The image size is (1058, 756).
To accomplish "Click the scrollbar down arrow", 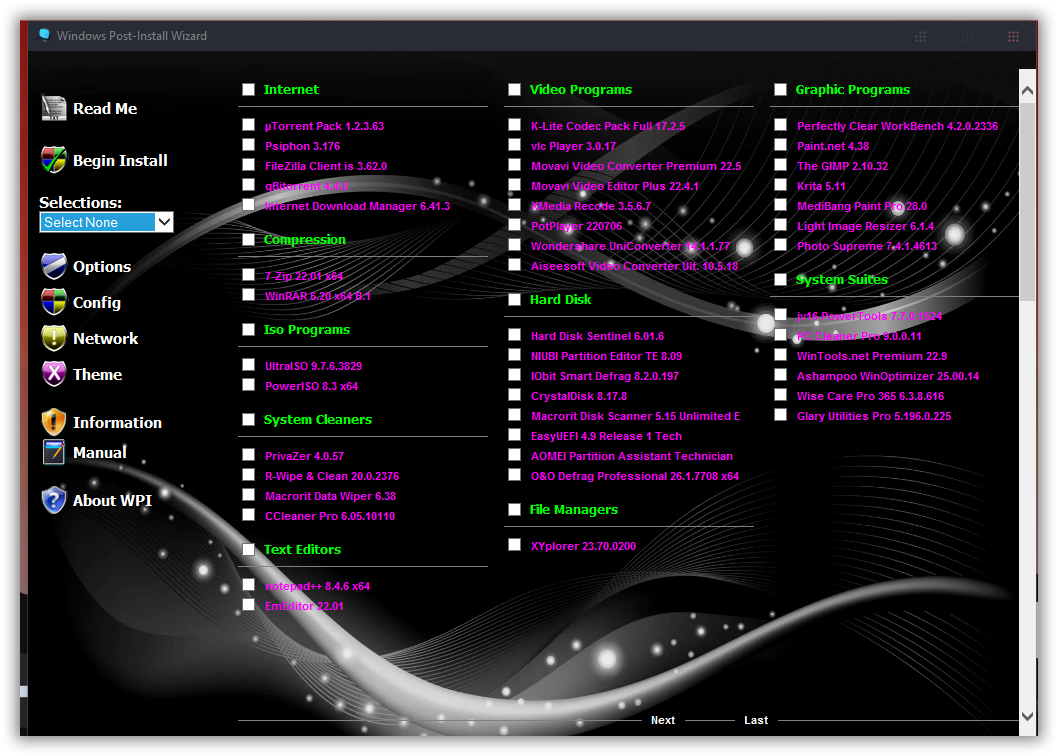I will click(x=1027, y=716).
